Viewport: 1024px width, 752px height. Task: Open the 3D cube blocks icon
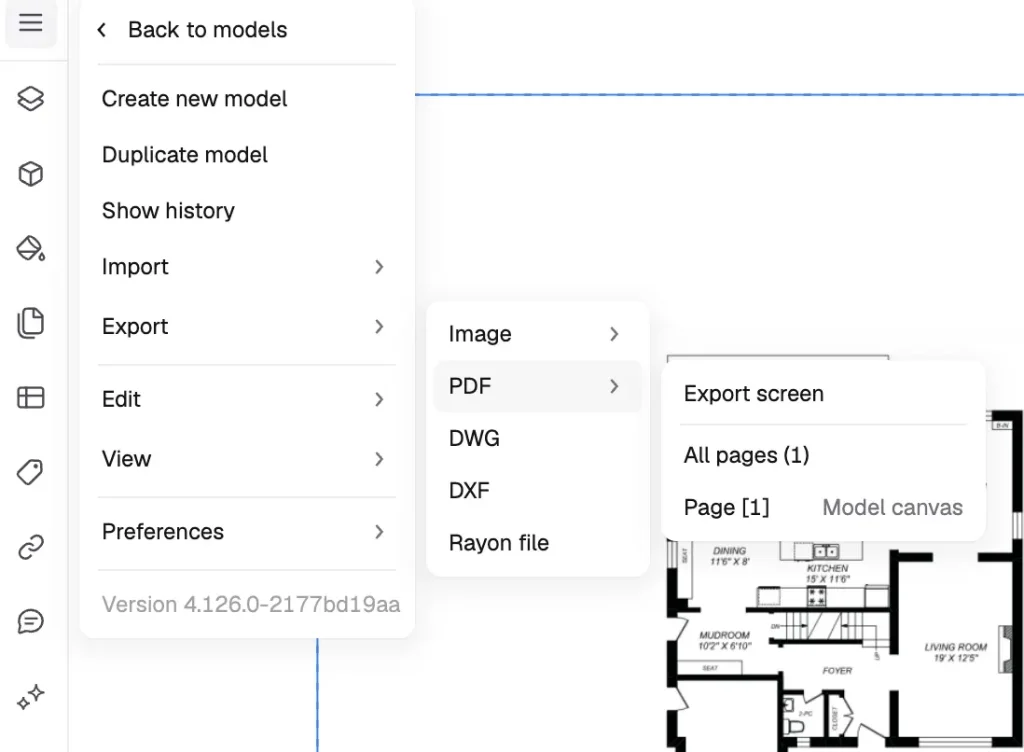click(31, 174)
